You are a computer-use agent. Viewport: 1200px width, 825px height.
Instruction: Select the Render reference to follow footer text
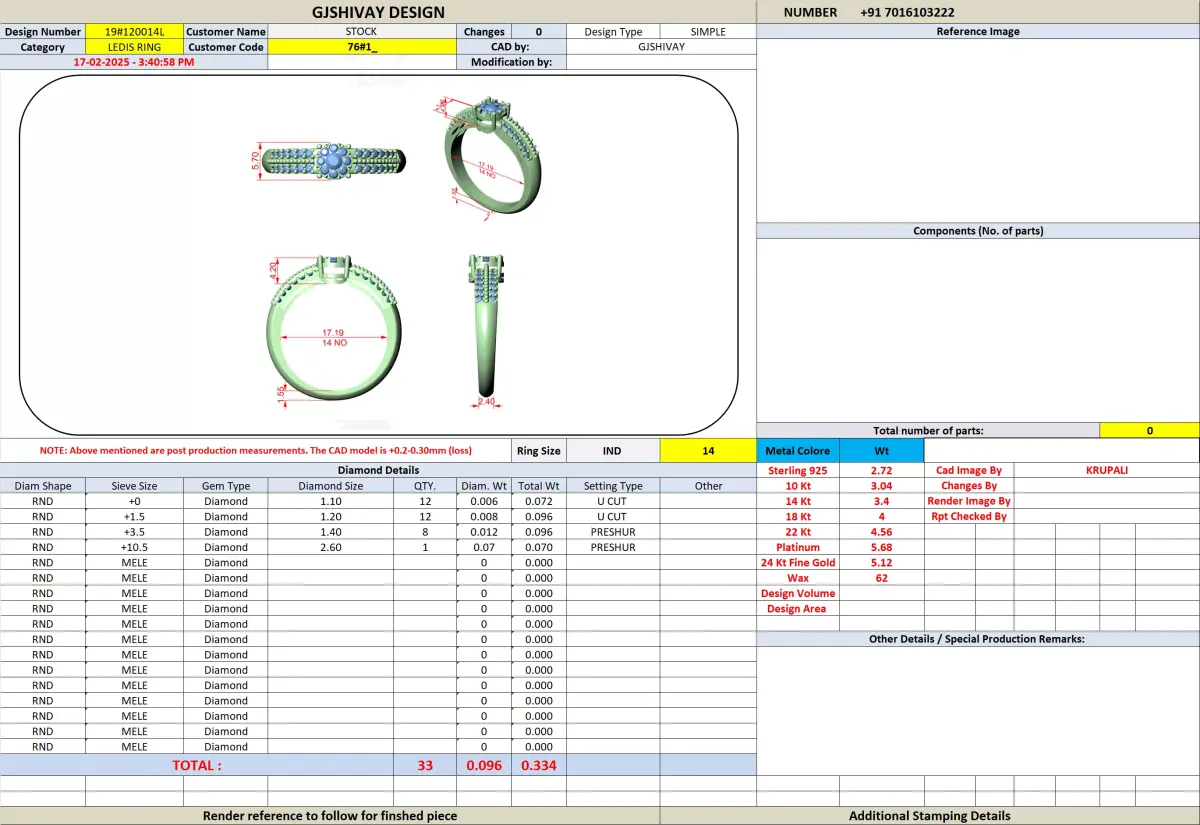click(330, 816)
